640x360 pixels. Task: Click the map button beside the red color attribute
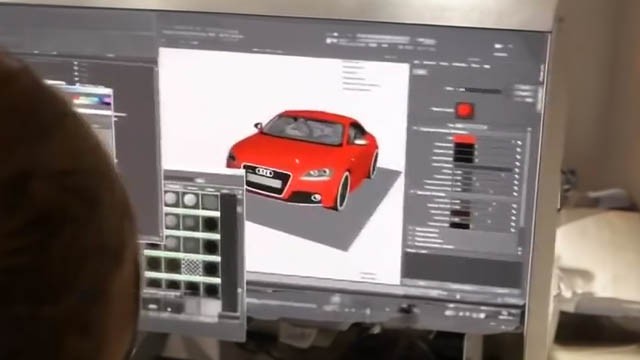[519, 143]
